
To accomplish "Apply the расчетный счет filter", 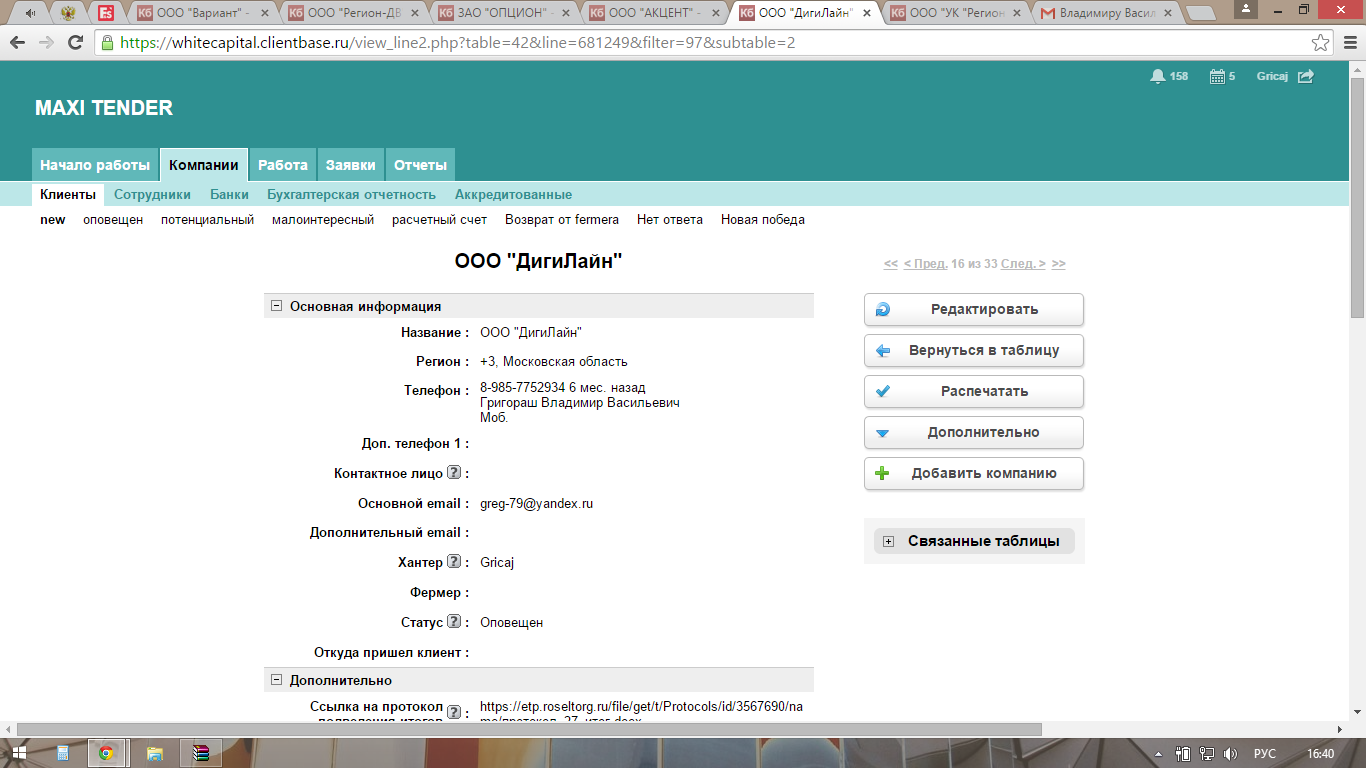I will 439,219.
